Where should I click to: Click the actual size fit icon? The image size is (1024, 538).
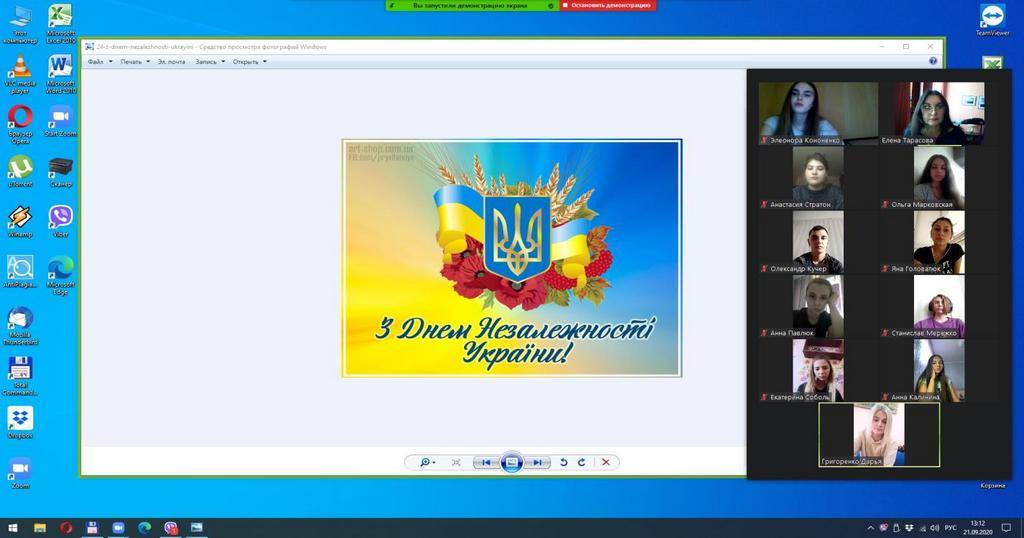(456, 462)
